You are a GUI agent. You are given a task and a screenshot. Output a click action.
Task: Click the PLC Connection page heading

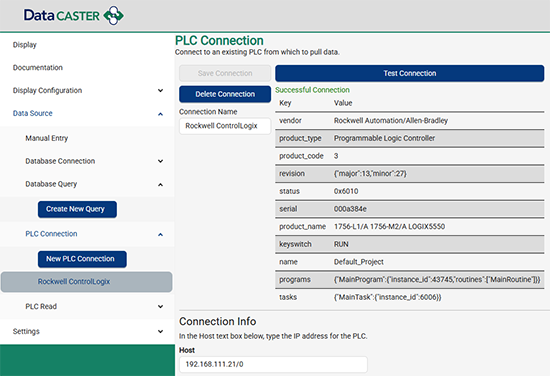[x=219, y=41]
